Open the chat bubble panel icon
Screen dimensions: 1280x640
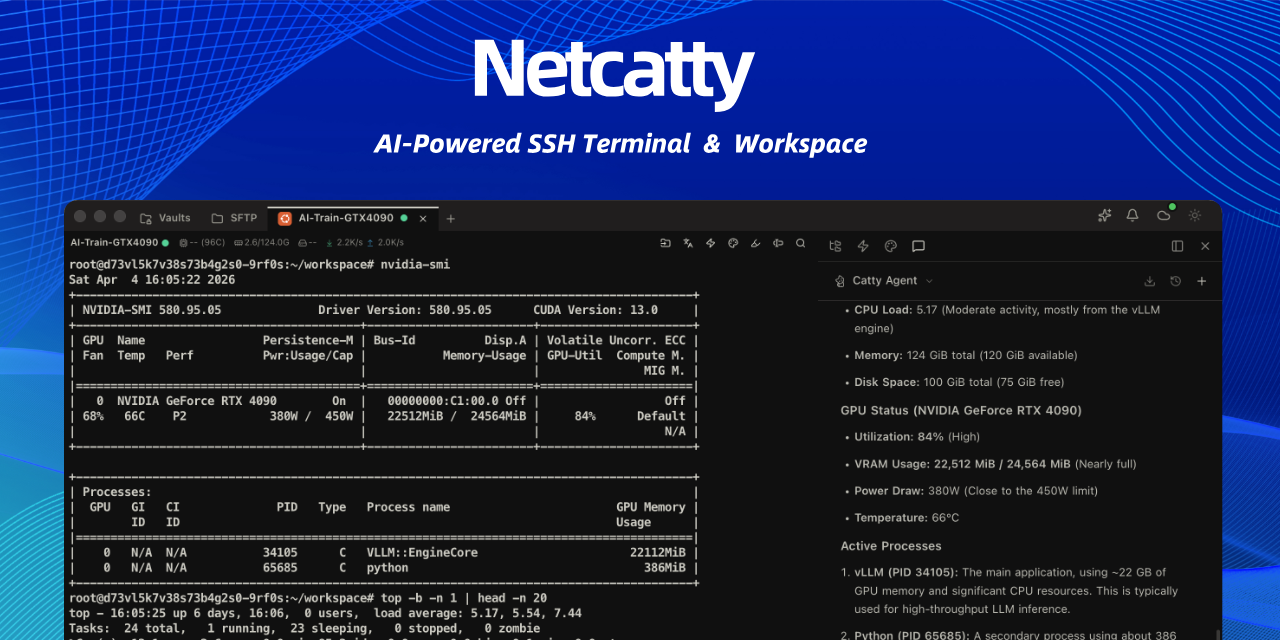coord(918,246)
